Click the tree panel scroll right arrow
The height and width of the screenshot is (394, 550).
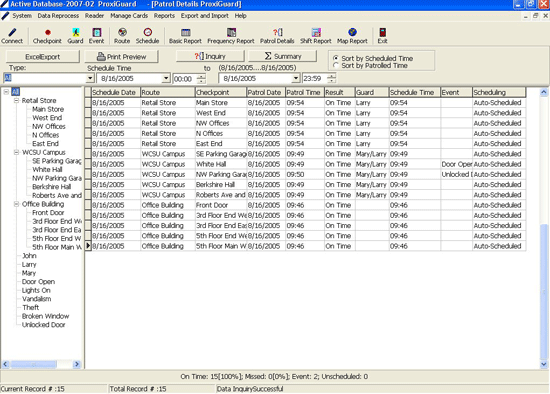pyautogui.click(x=77, y=365)
